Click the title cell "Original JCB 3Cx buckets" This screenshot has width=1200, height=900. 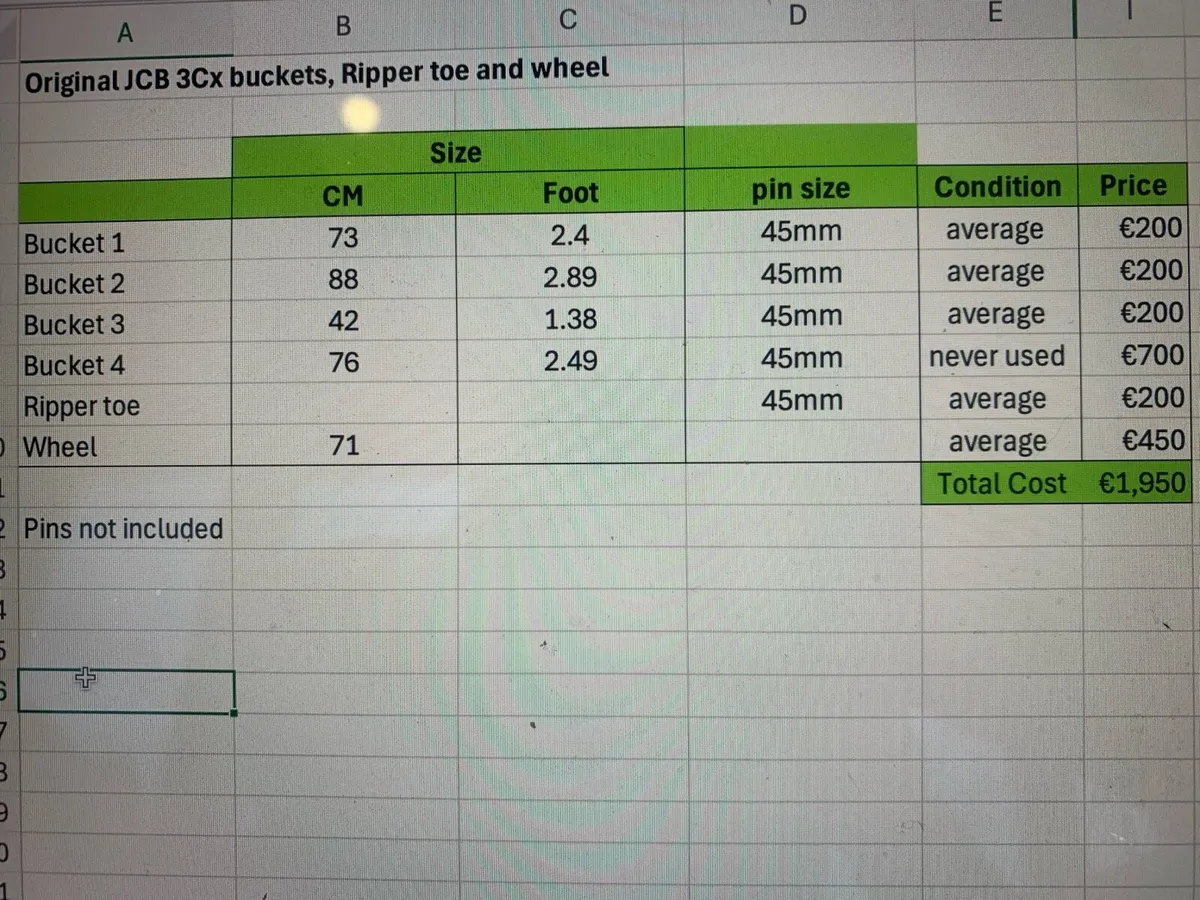(x=316, y=76)
